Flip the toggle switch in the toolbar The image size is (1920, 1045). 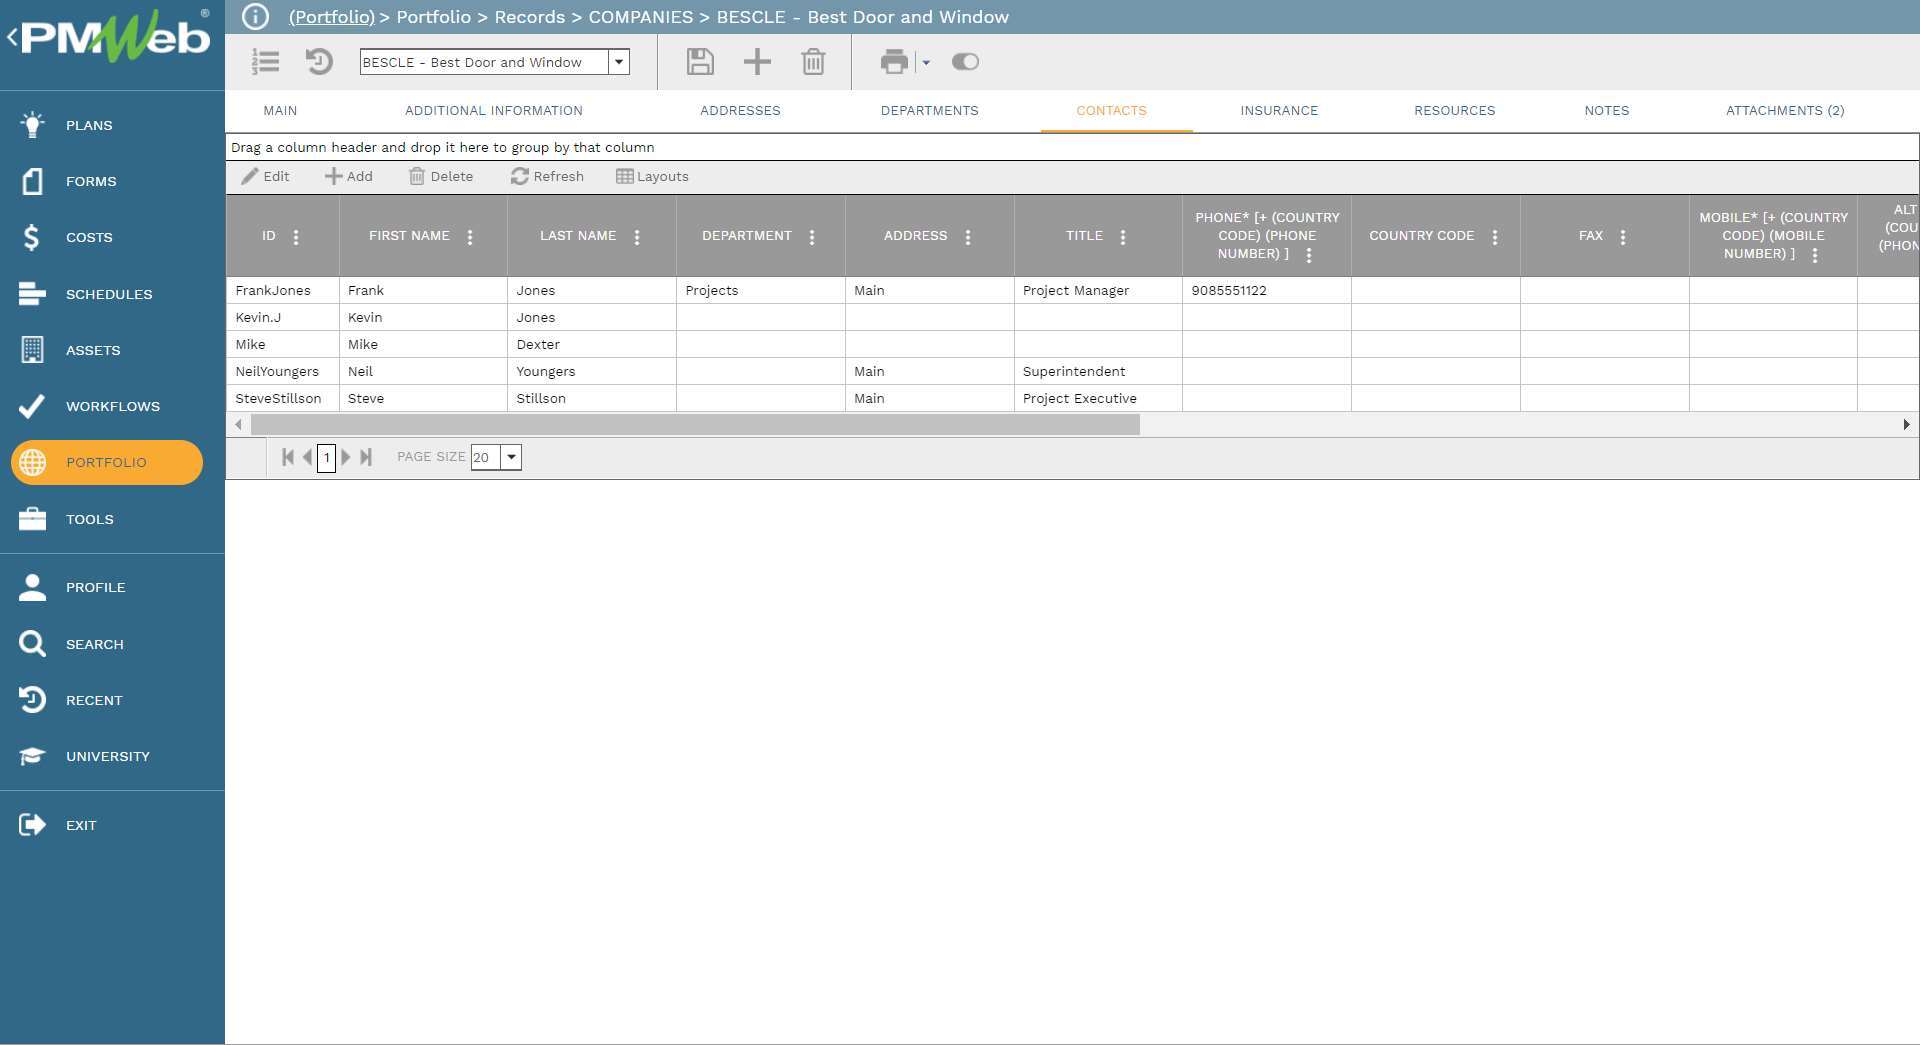pos(965,62)
